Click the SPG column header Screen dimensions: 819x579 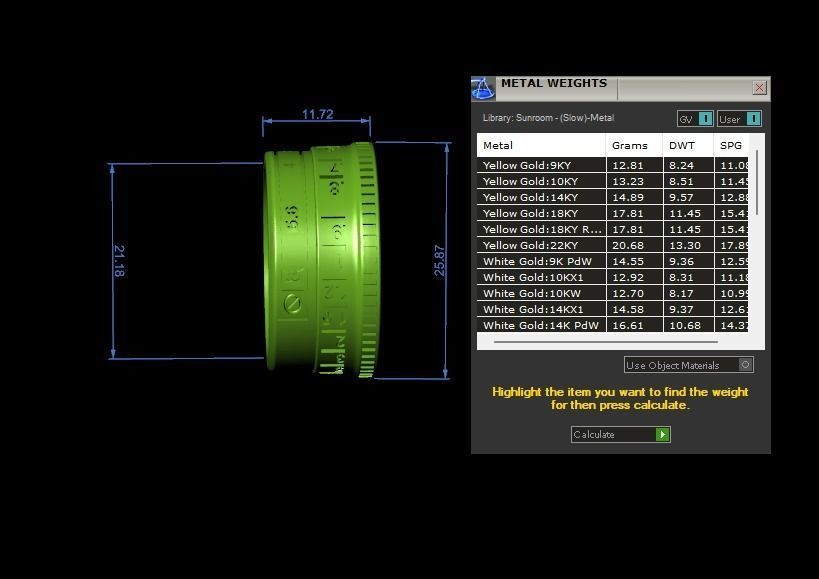[731, 145]
